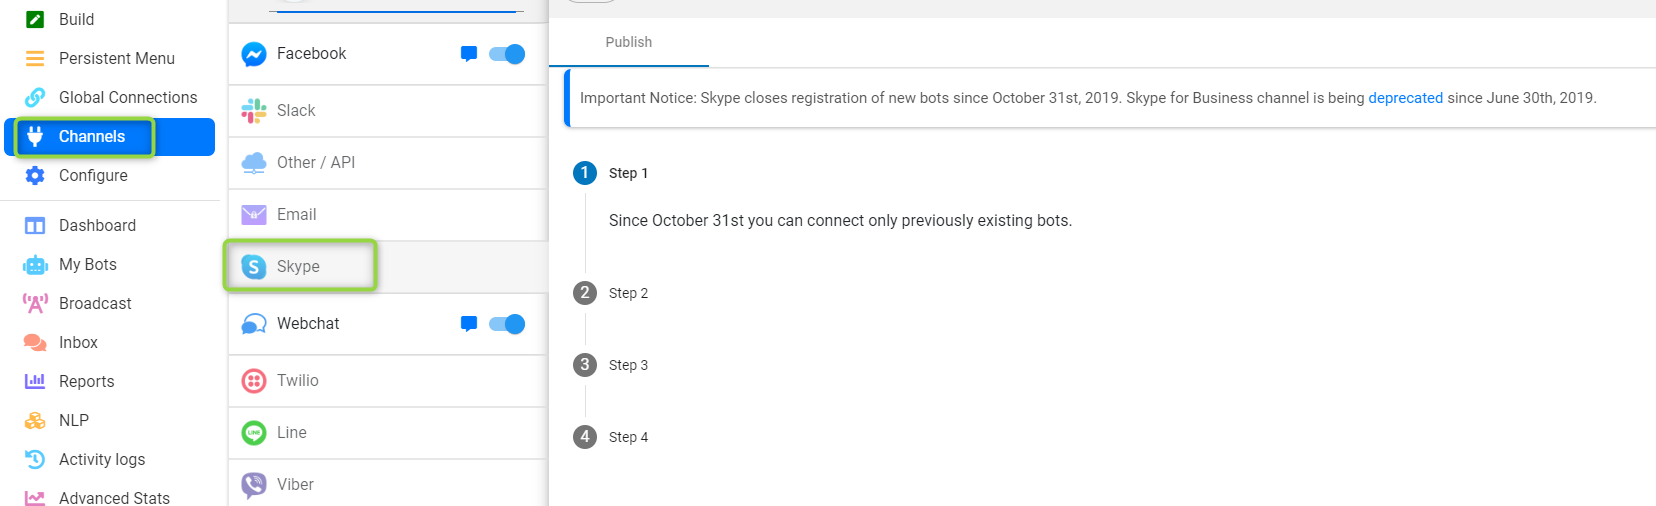Click the Skype logo icon
This screenshot has height=506, width=1656.
(254, 267)
